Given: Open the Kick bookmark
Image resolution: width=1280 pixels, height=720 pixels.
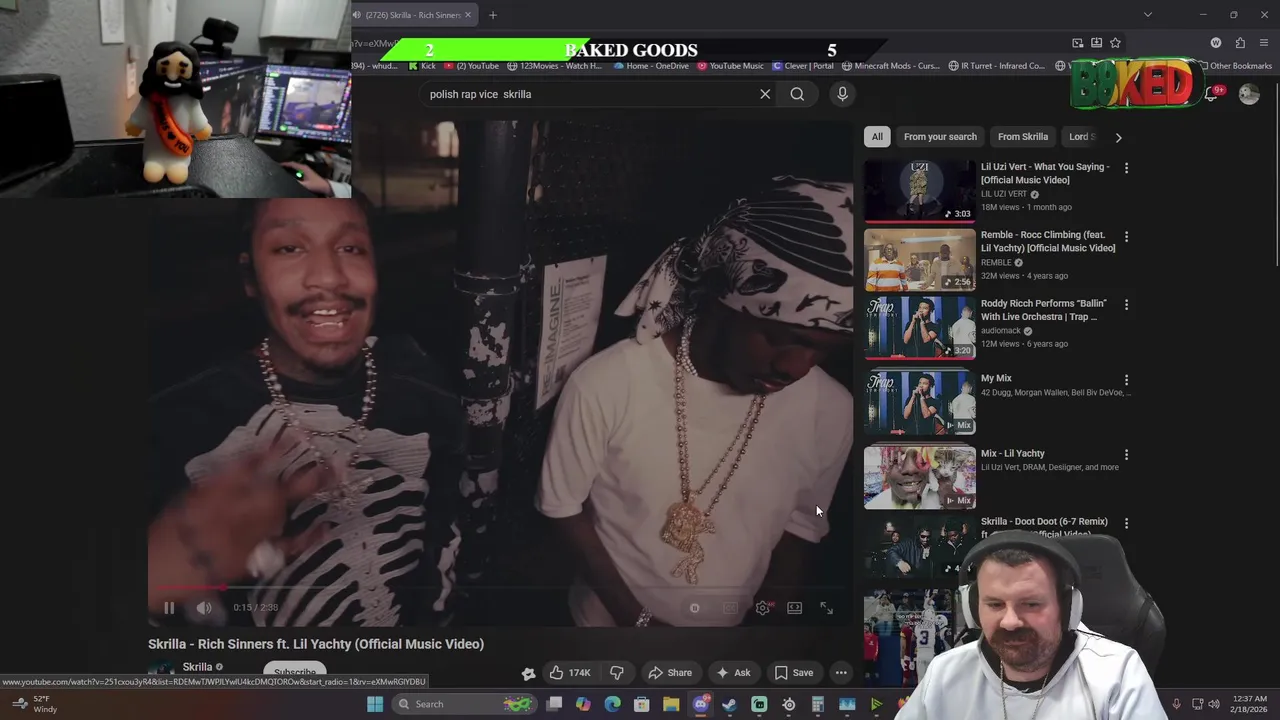Looking at the screenshot, I should coord(422,66).
